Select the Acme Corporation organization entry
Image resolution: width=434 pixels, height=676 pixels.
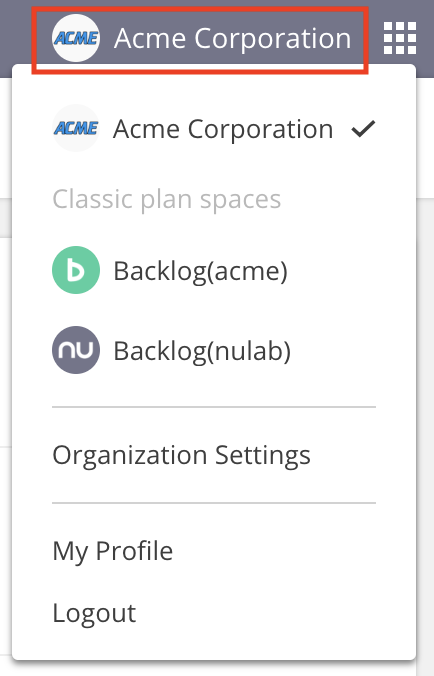click(x=214, y=128)
